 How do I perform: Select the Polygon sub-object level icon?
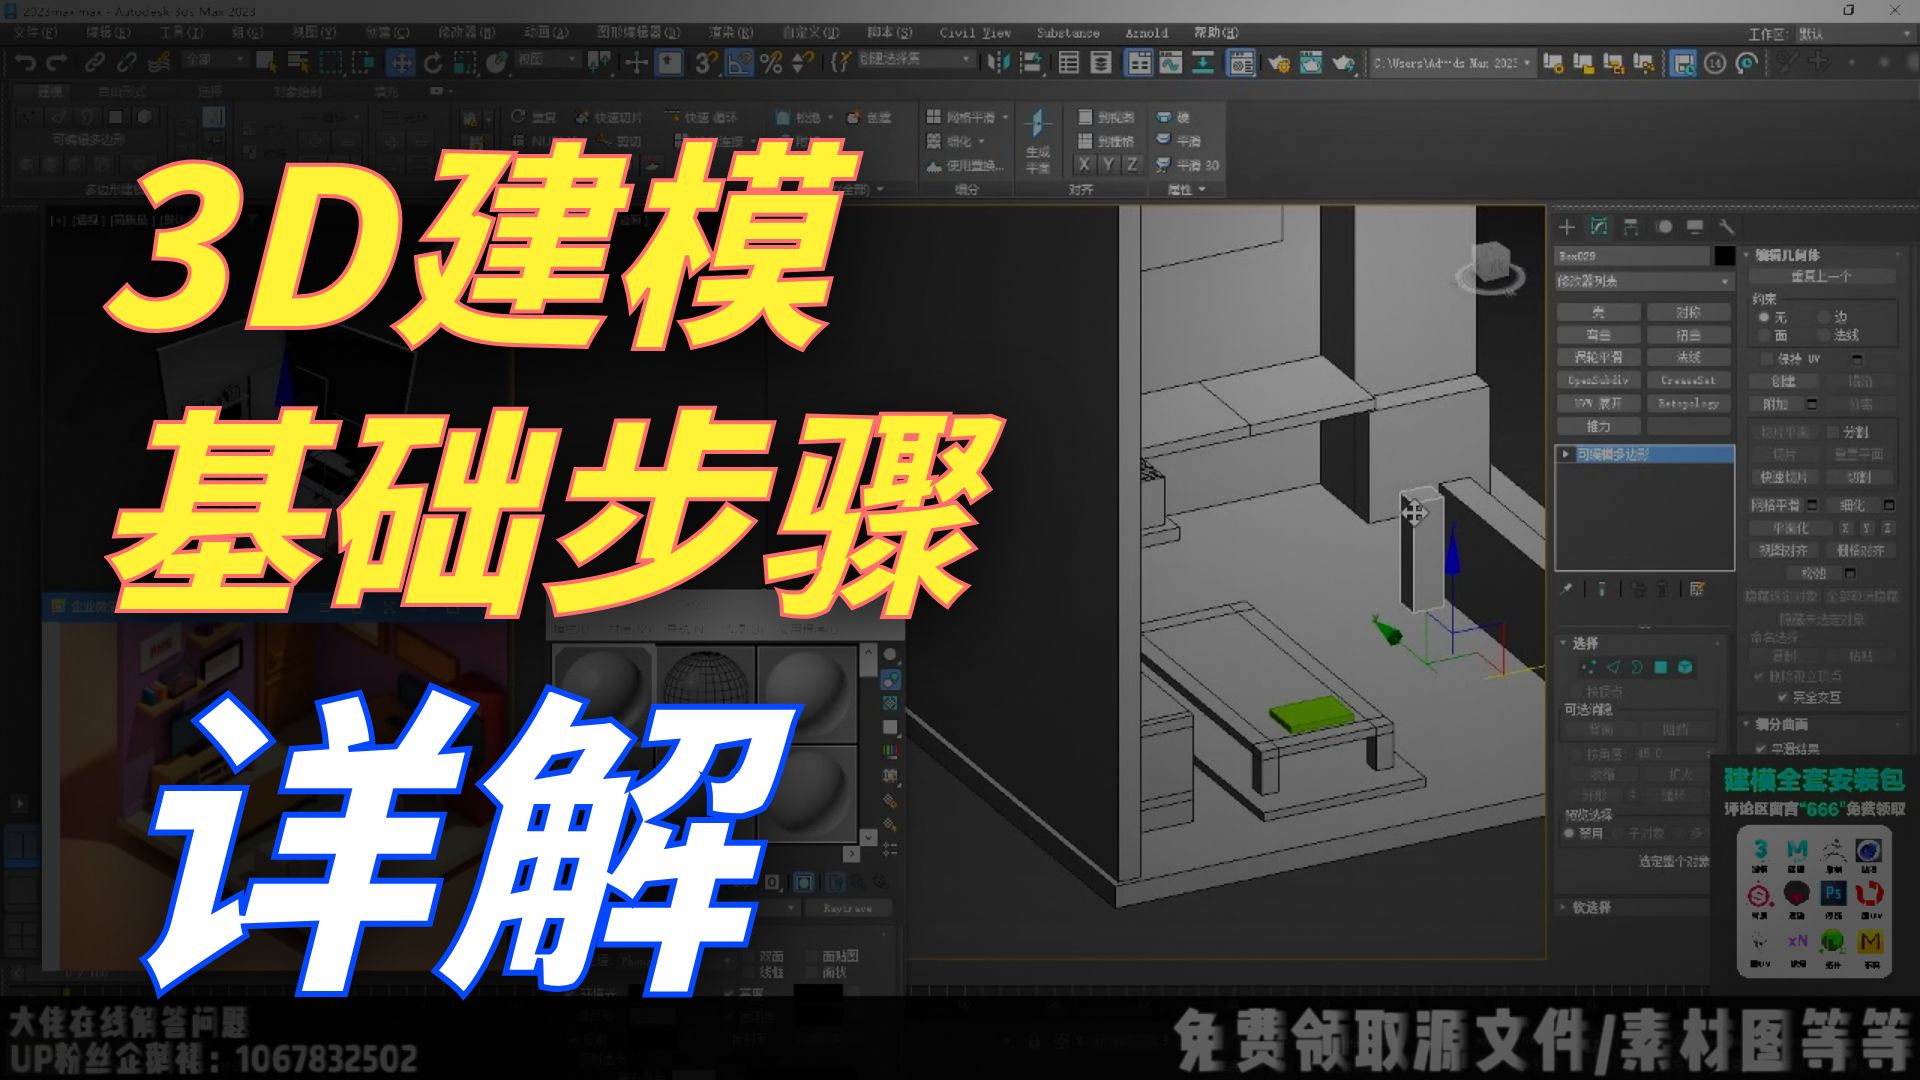point(1661,667)
